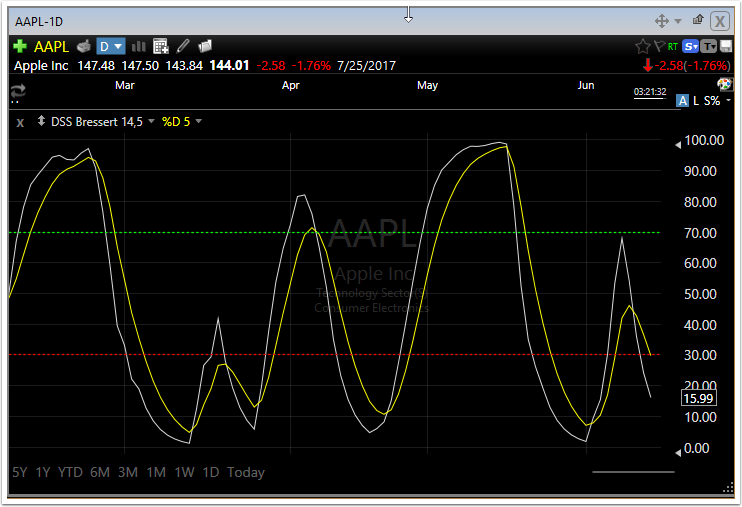Click the up-down pane move arrows icon
This screenshot has height=507, width=742.
pos(41,121)
